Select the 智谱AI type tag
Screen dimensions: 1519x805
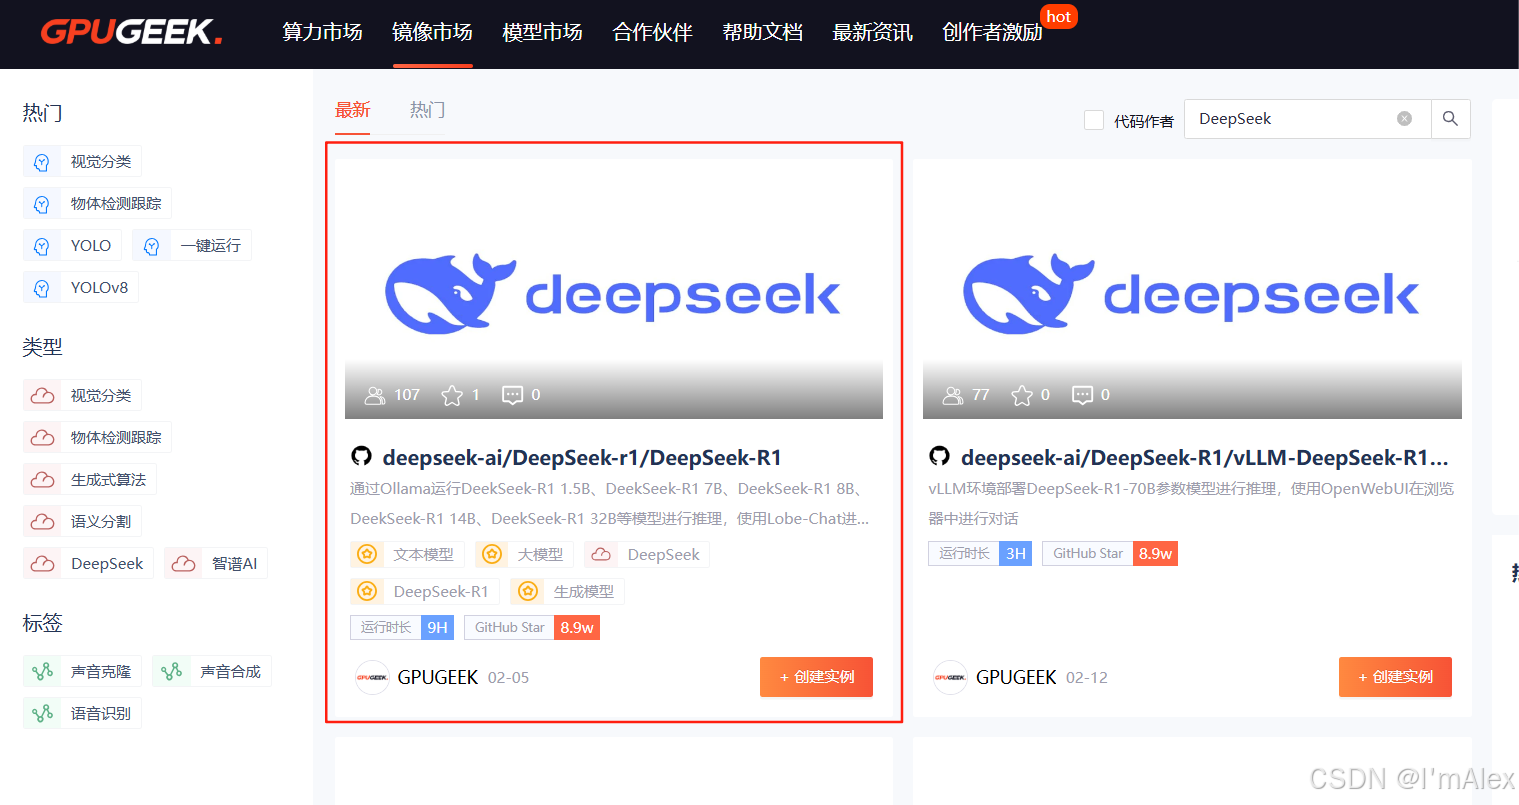coord(216,563)
